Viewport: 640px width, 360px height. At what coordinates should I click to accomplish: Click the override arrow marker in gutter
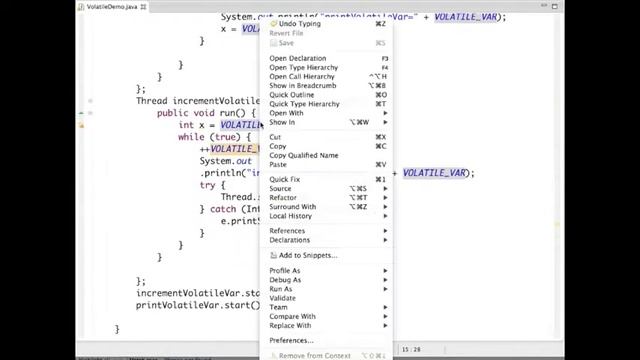tap(81, 113)
